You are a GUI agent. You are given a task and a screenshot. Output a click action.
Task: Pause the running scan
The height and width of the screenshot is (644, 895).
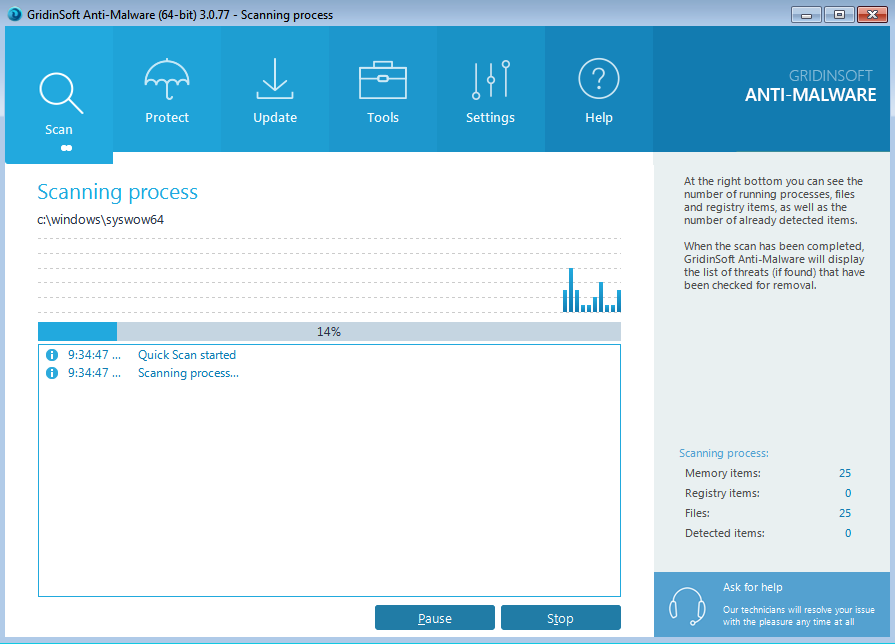[x=434, y=618]
